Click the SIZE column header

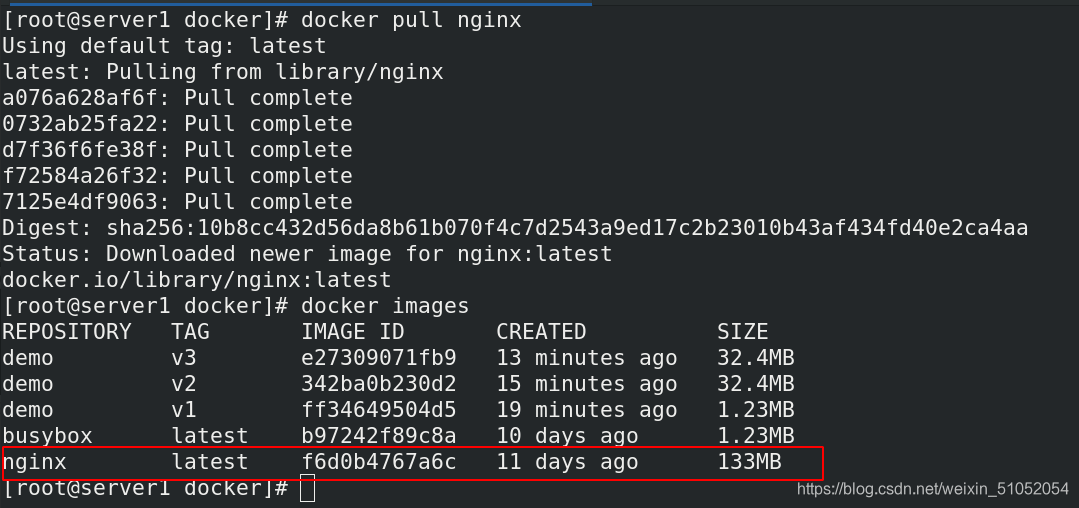743,332
